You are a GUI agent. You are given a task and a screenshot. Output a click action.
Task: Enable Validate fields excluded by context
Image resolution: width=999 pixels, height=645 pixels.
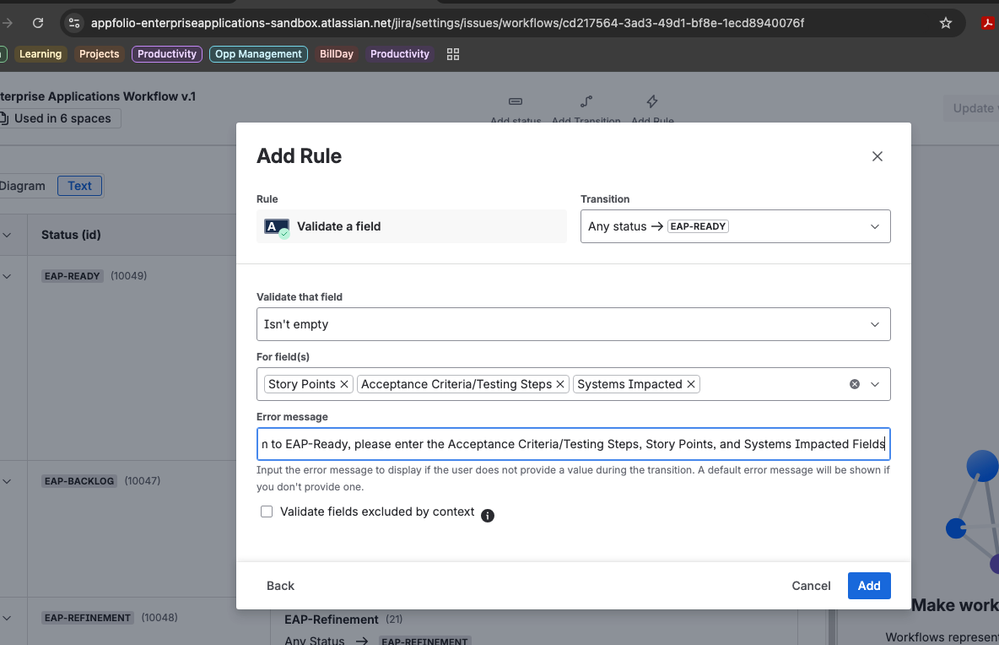pos(266,511)
